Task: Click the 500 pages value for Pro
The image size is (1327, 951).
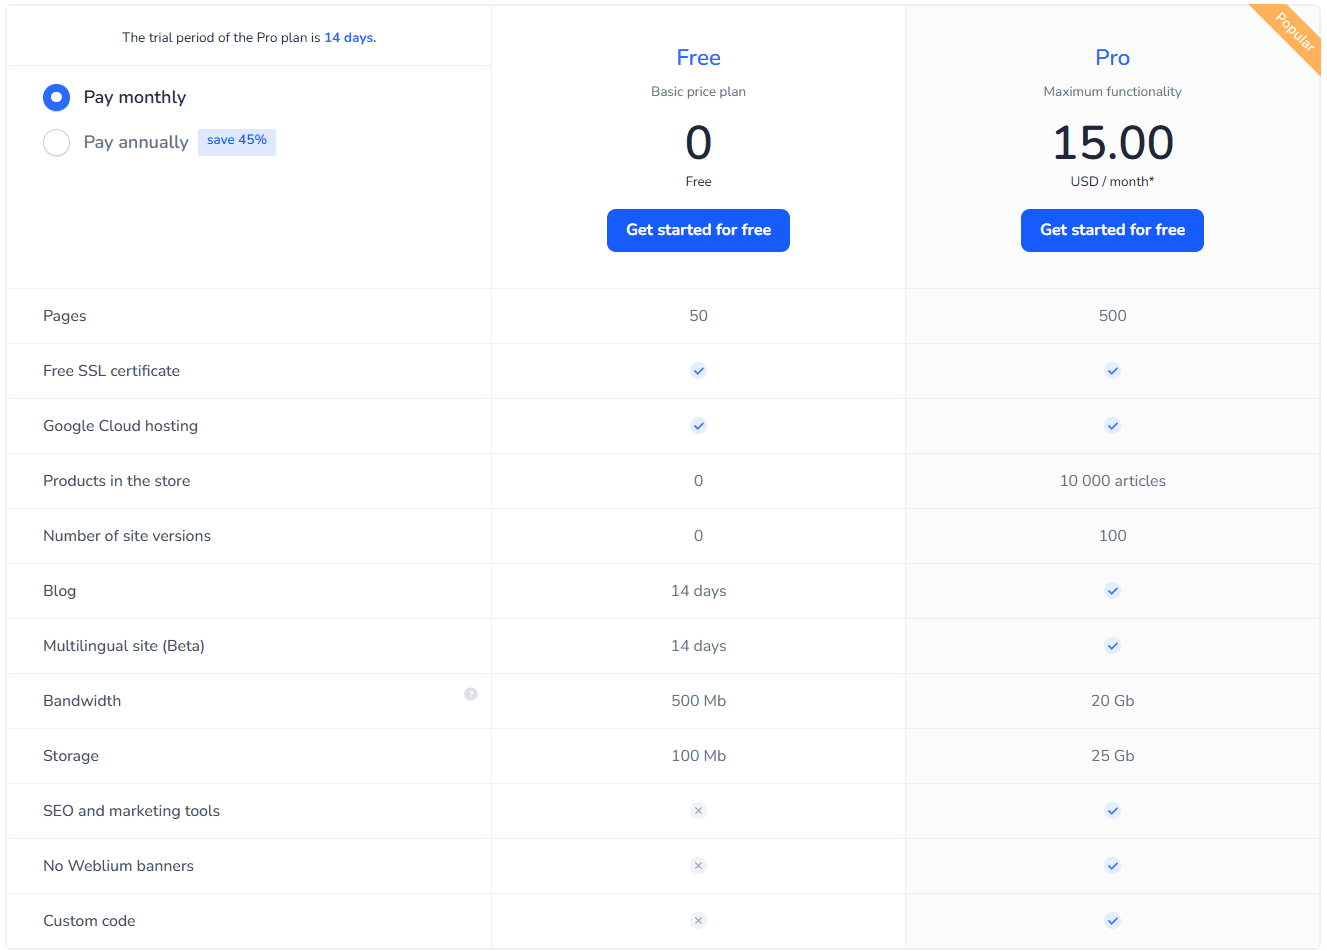Action: pos(1112,316)
